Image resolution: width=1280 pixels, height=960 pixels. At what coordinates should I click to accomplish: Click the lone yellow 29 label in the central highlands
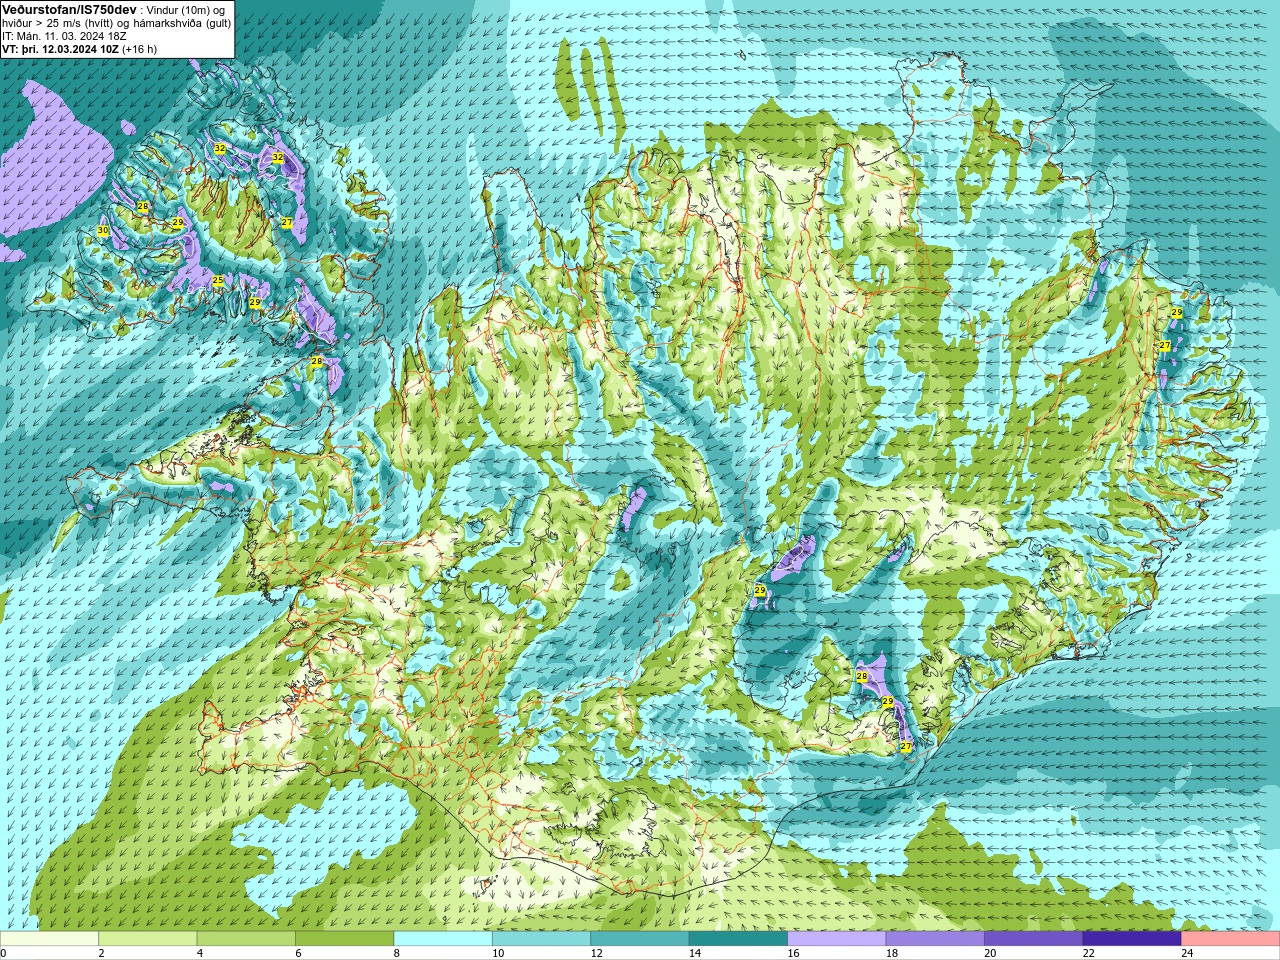tap(760, 591)
